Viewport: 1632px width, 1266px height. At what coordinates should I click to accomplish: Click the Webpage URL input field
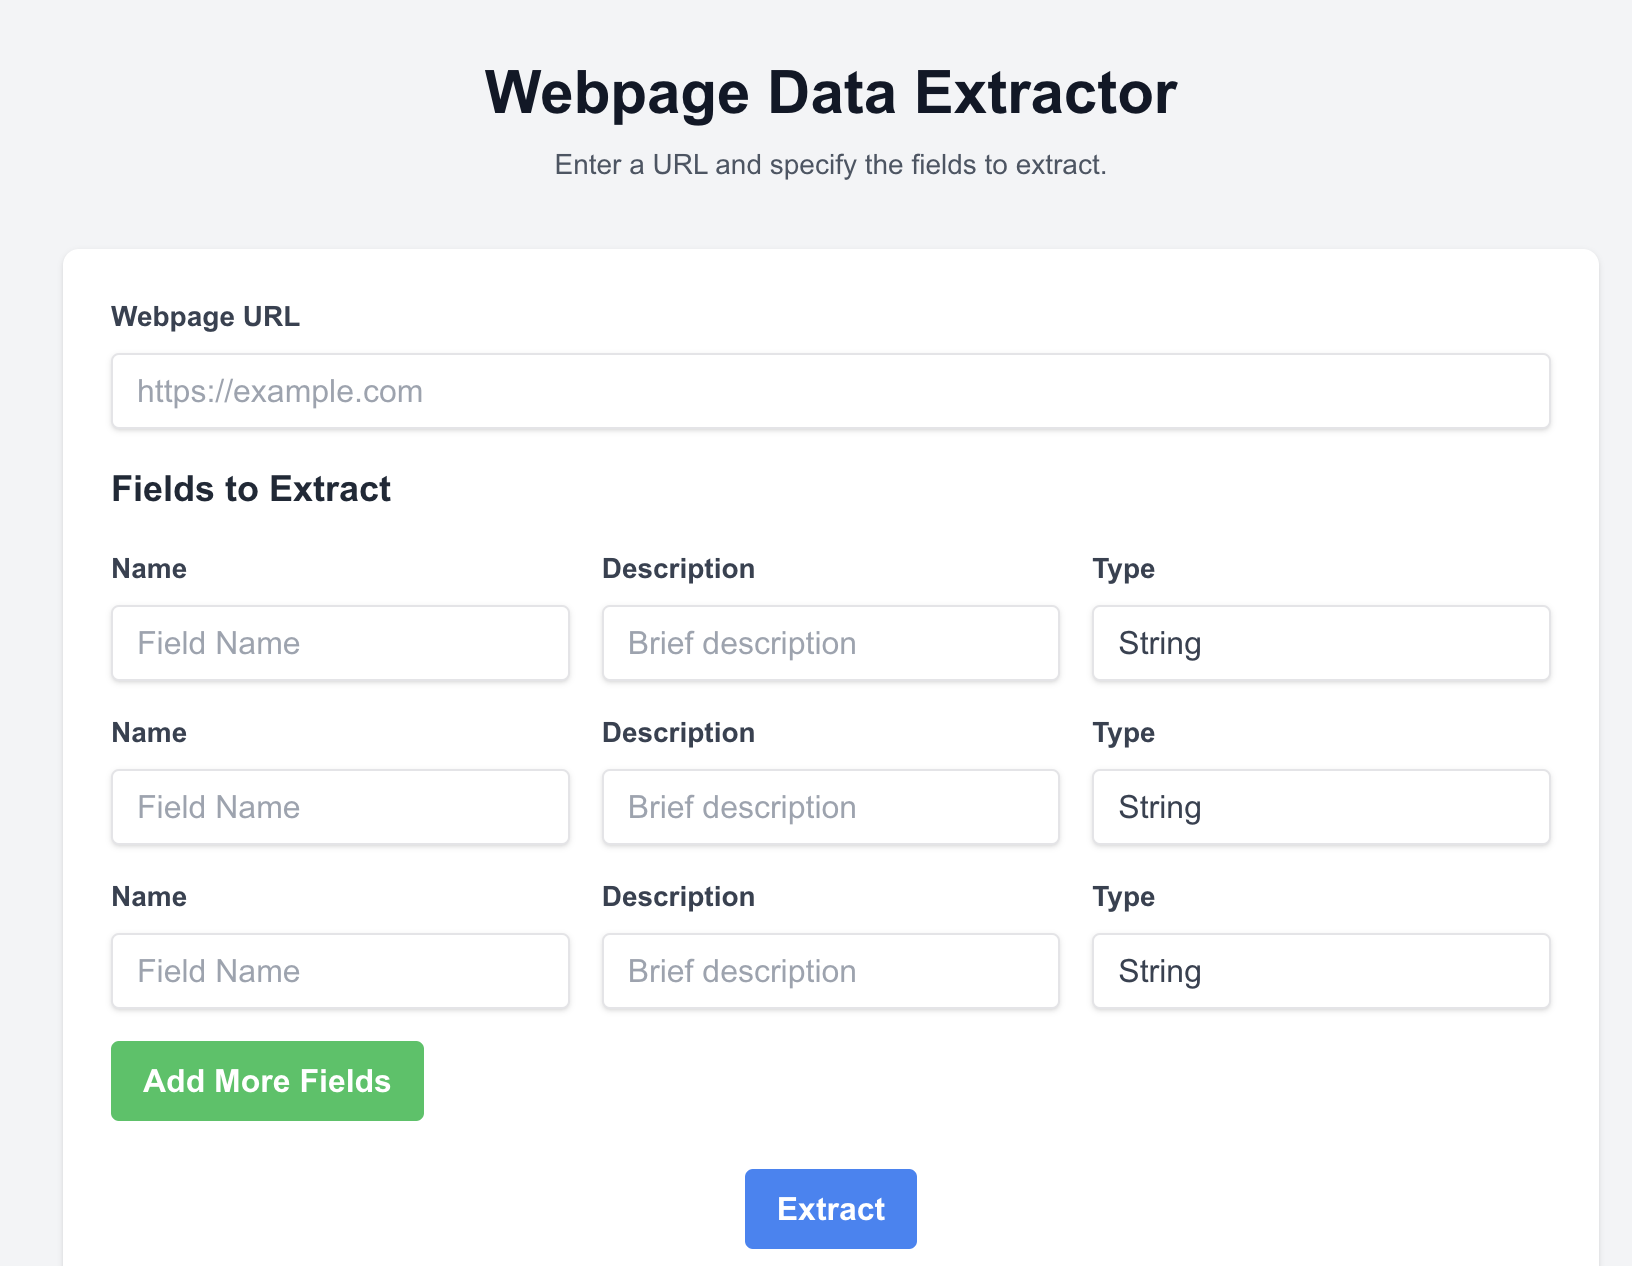coord(830,391)
